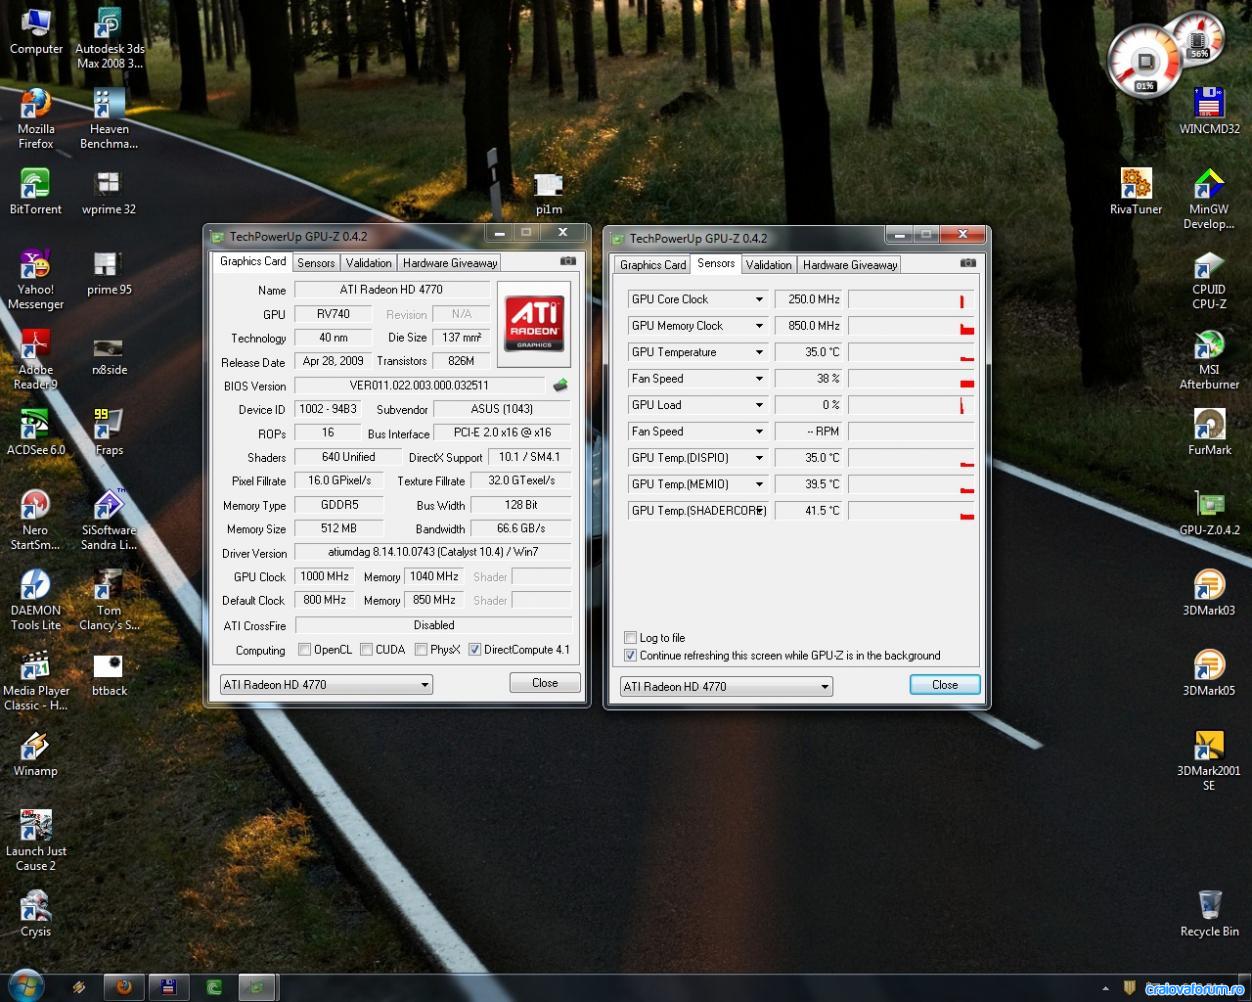Launch 3DMark03 desktop shortcut
The height and width of the screenshot is (1002, 1252).
1209,592
